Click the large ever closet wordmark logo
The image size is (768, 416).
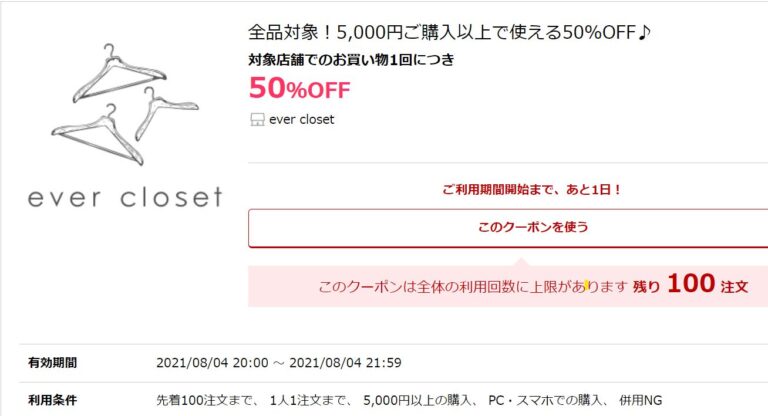pos(125,197)
